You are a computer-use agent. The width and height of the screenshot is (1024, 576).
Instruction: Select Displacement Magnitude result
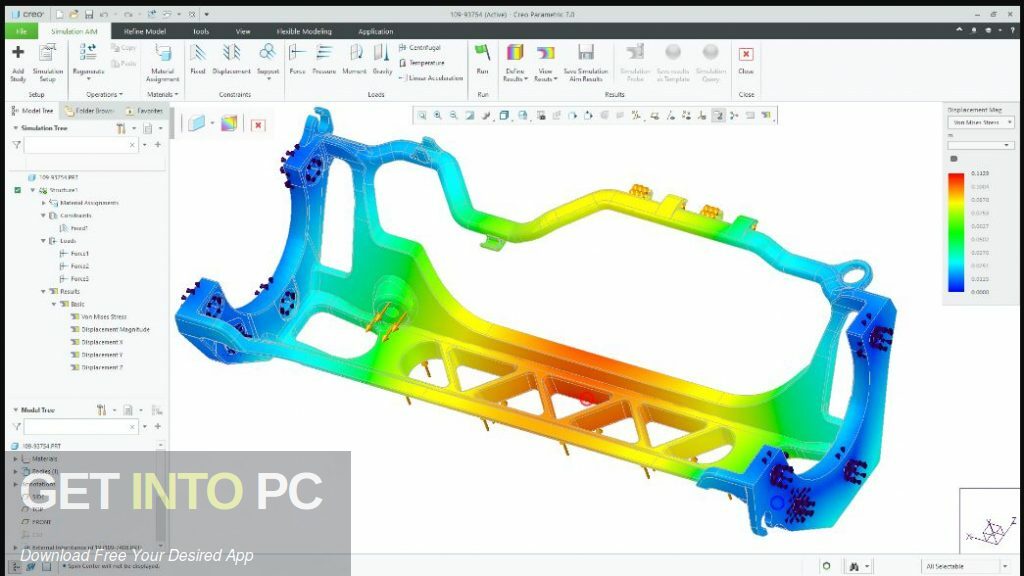(x=110, y=330)
